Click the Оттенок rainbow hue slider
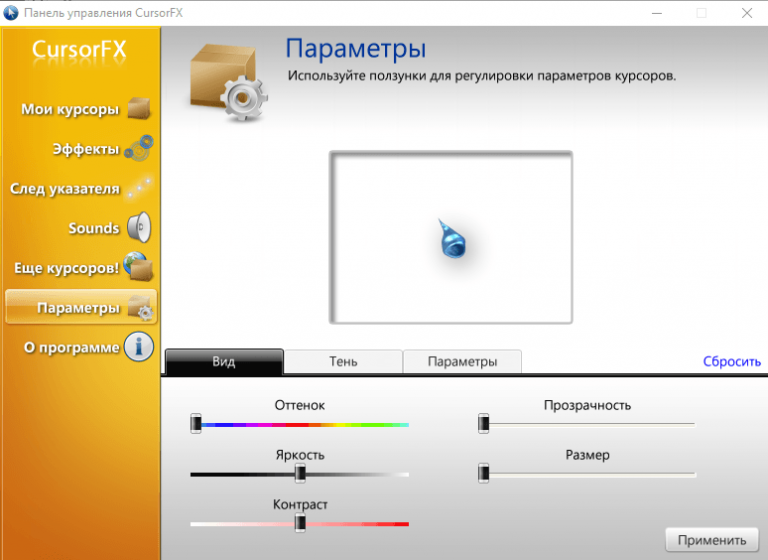 [300, 424]
